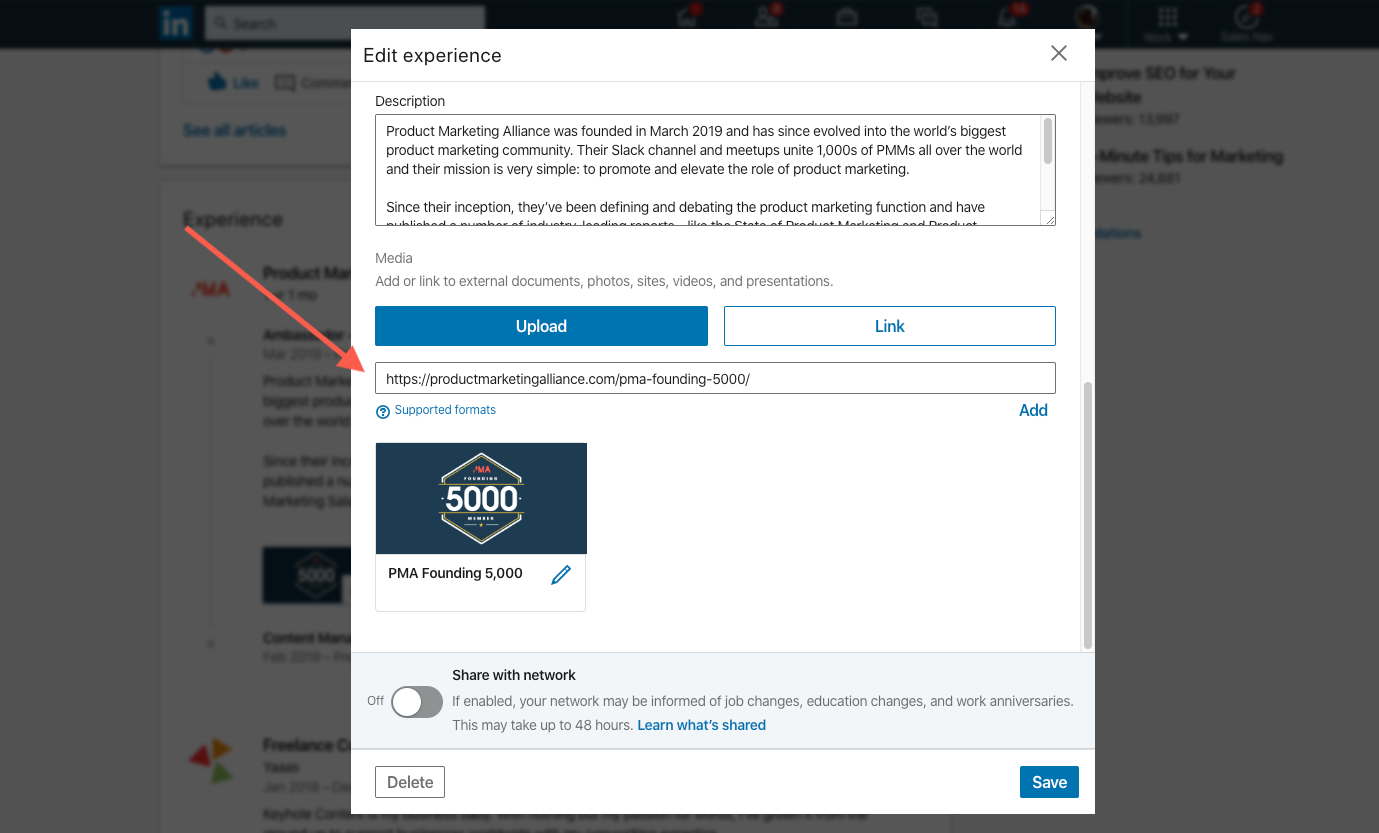Click into the media URL input field
This screenshot has height=833, width=1379.
(x=715, y=378)
